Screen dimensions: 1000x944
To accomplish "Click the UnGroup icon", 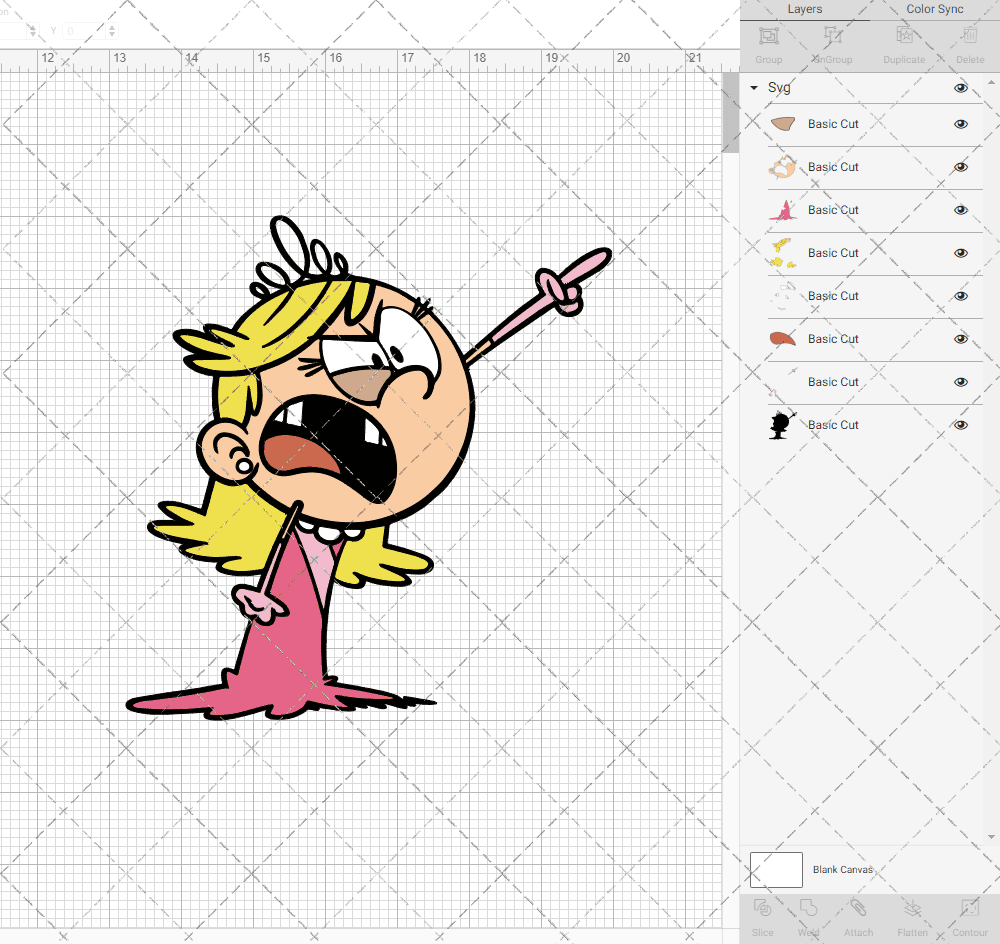I will (832, 36).
